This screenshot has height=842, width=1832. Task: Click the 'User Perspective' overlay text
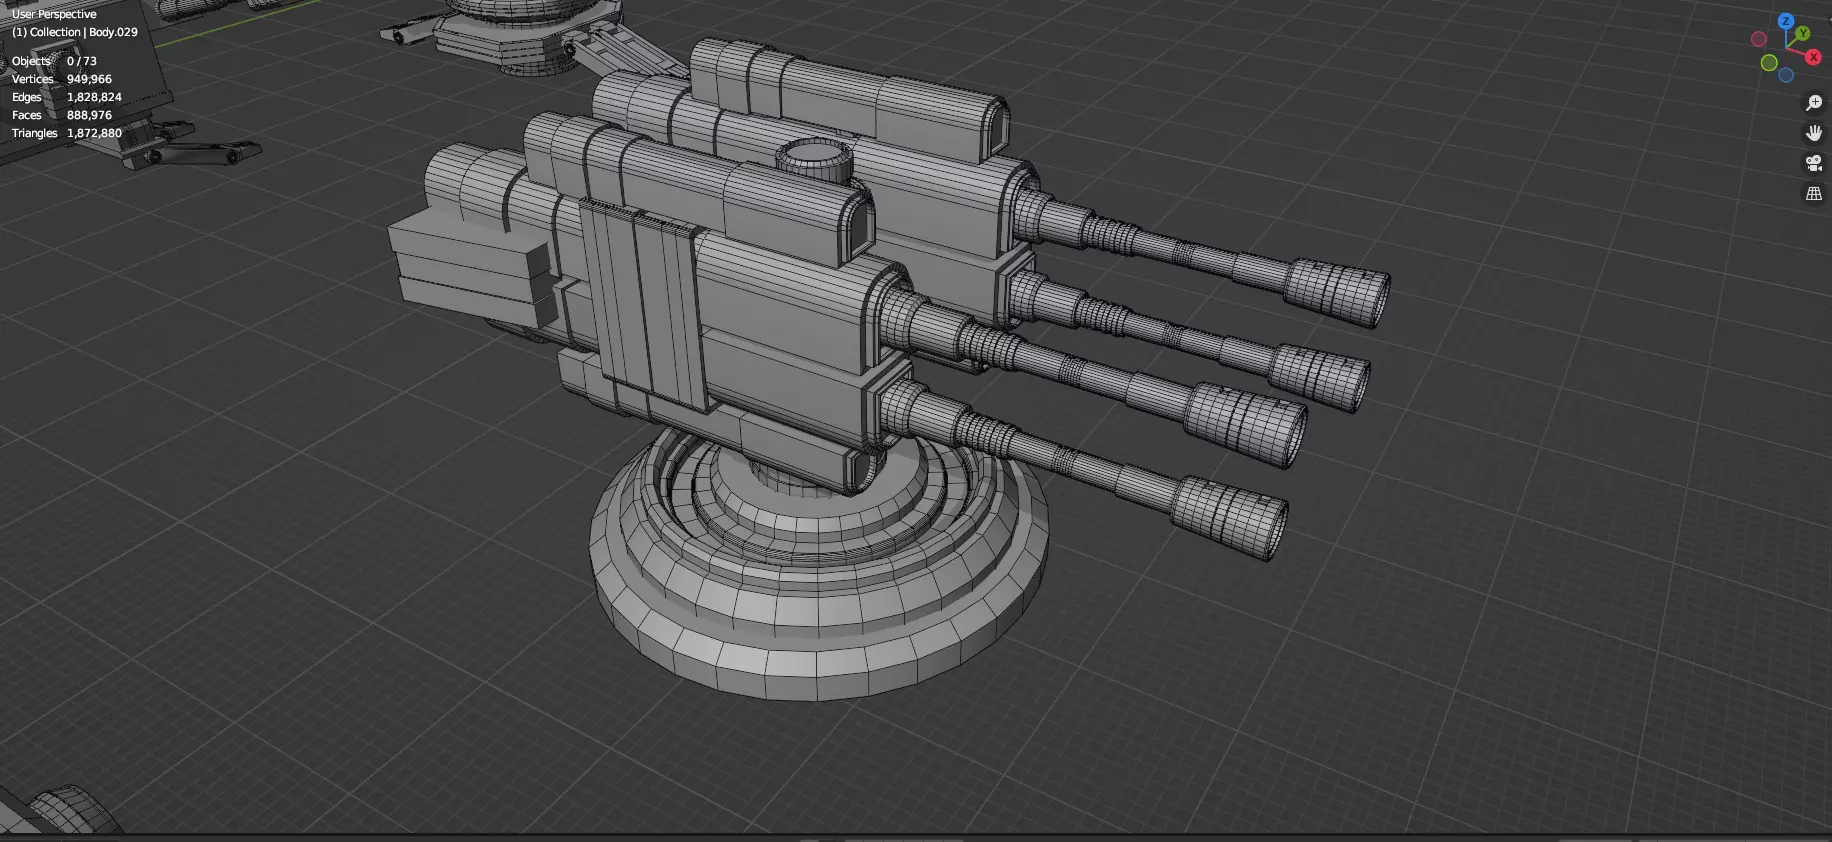coord(54,14)
